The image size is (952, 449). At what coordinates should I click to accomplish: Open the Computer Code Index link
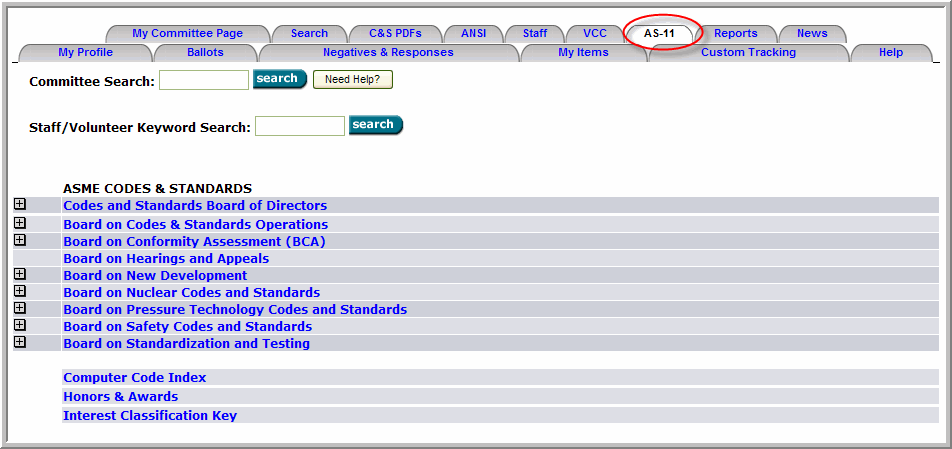[x=135, y=377]
